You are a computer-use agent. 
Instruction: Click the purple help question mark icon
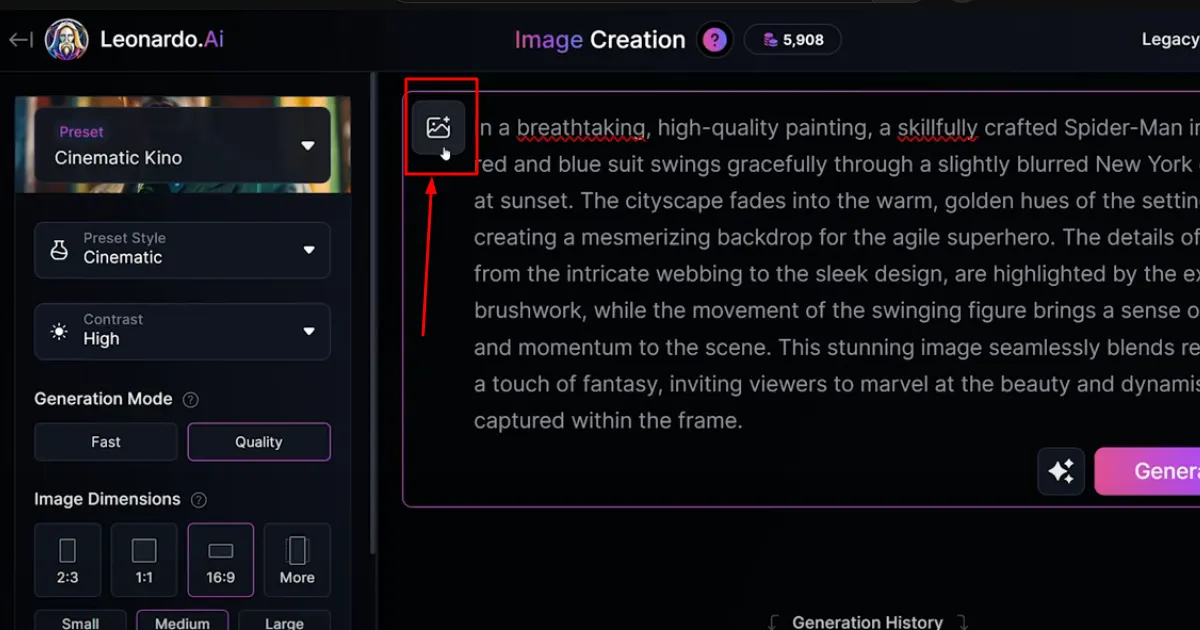tap(714, 40)
